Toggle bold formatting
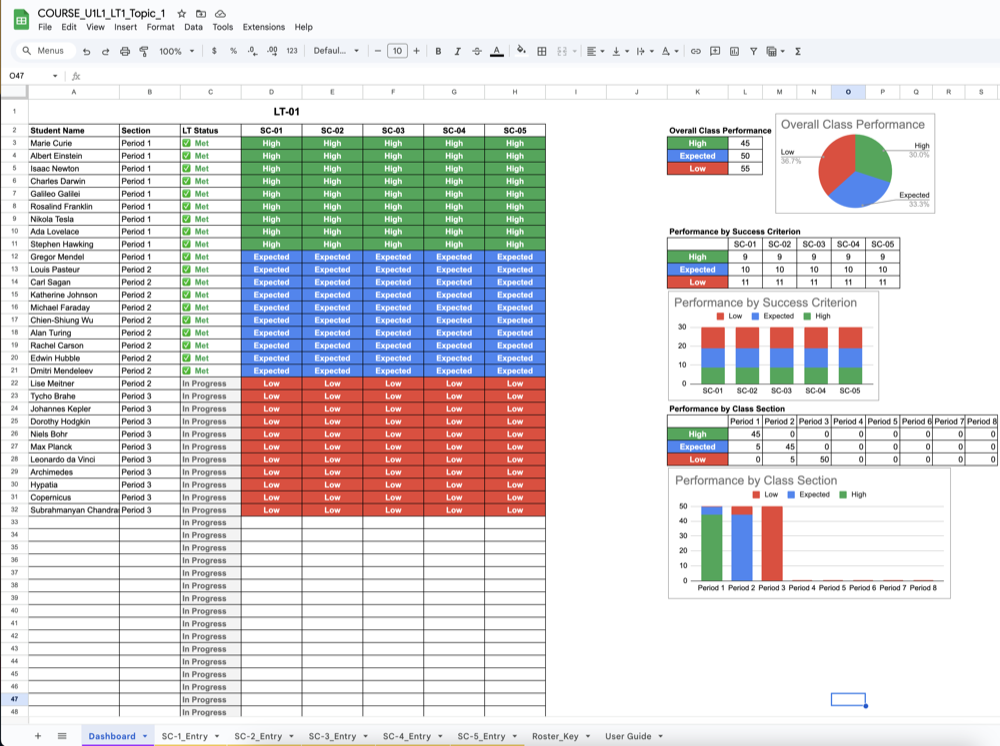 coord(438,51)
